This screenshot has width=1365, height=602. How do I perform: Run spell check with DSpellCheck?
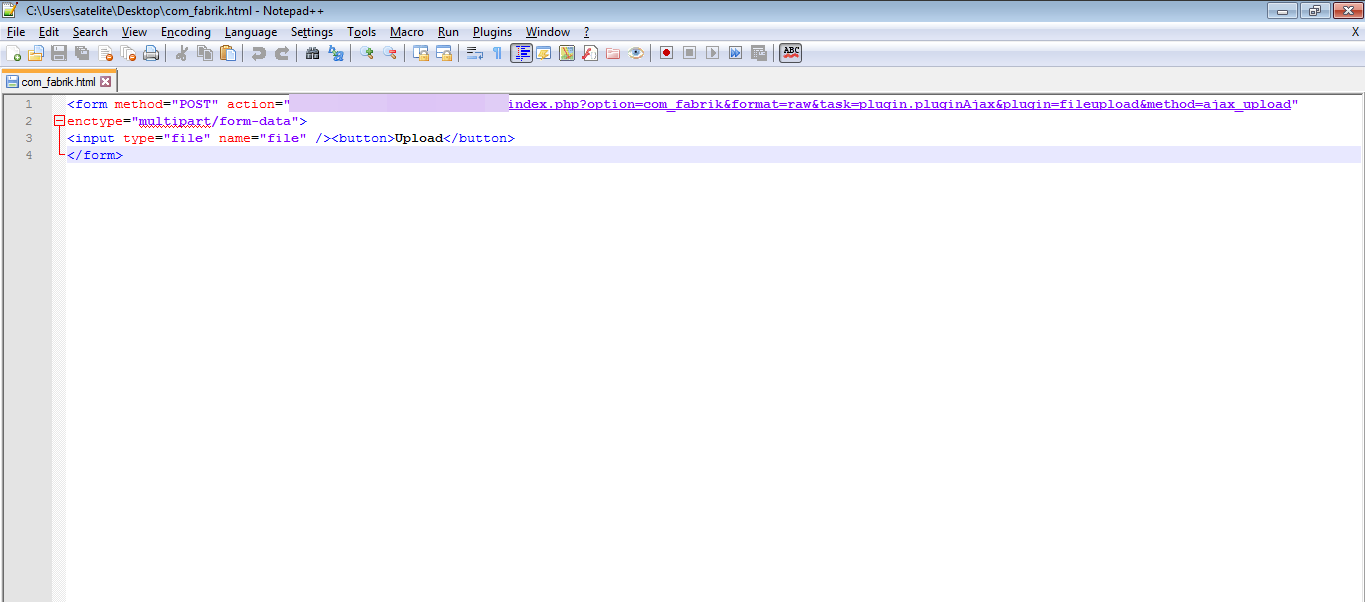pyautogui.click(x=790, y=52)
